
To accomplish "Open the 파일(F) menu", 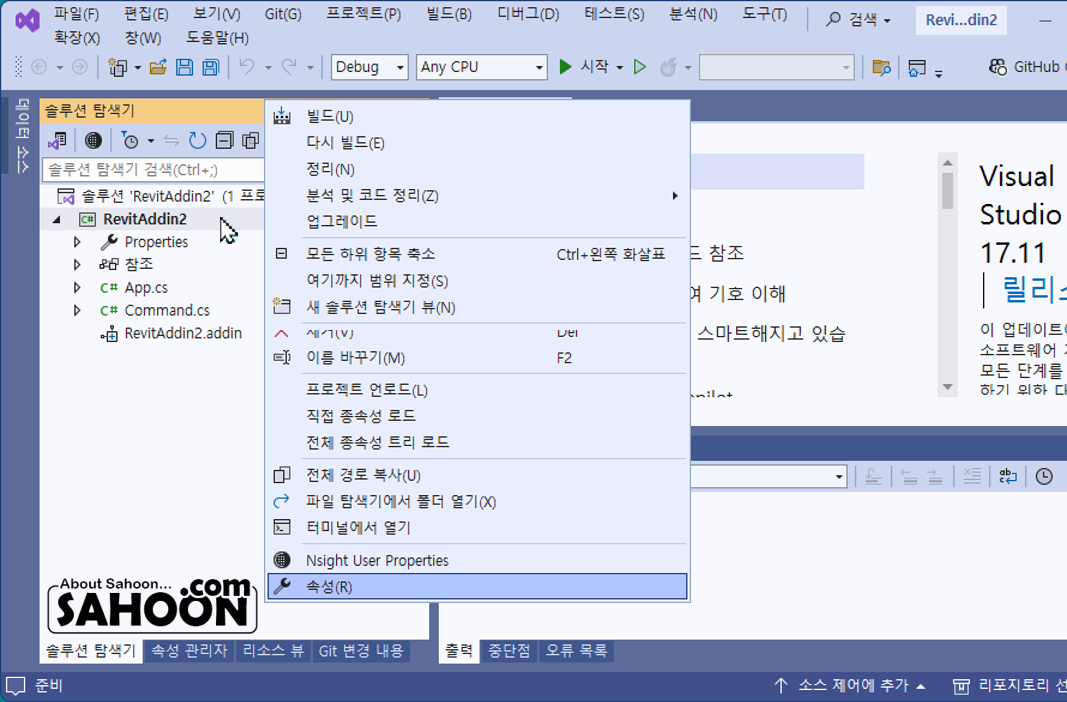I will click(x=76, y=14).
